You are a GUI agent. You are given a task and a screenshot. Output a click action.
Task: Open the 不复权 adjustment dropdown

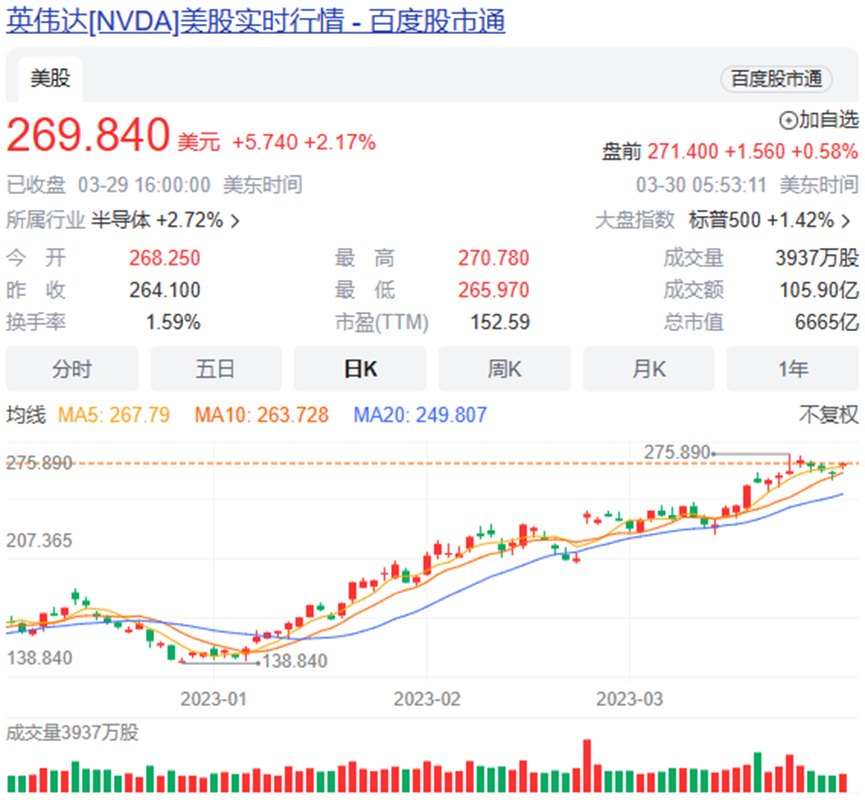[x=829, y=414]
